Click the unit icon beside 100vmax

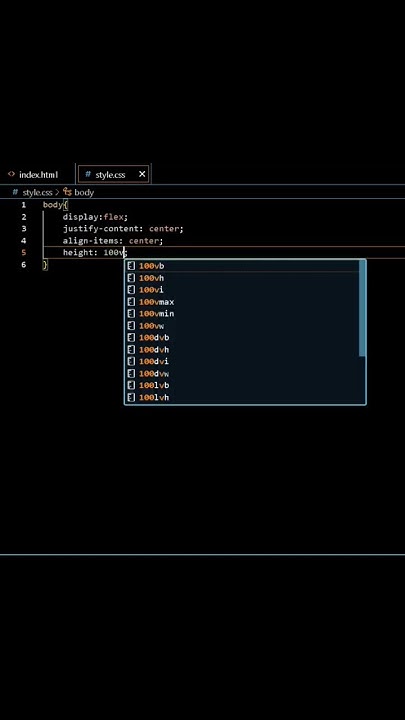tap(131, 301)
